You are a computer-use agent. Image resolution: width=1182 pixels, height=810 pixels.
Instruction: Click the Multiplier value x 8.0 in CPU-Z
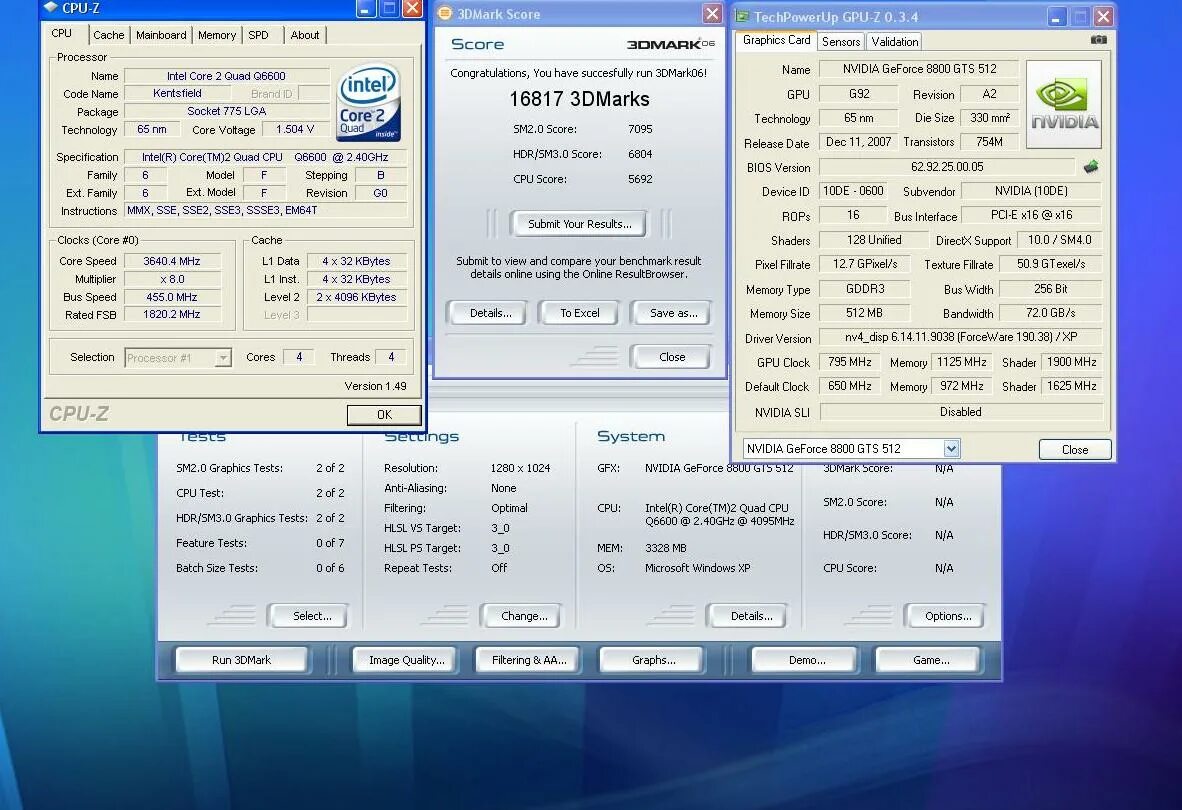click(172, 279)
